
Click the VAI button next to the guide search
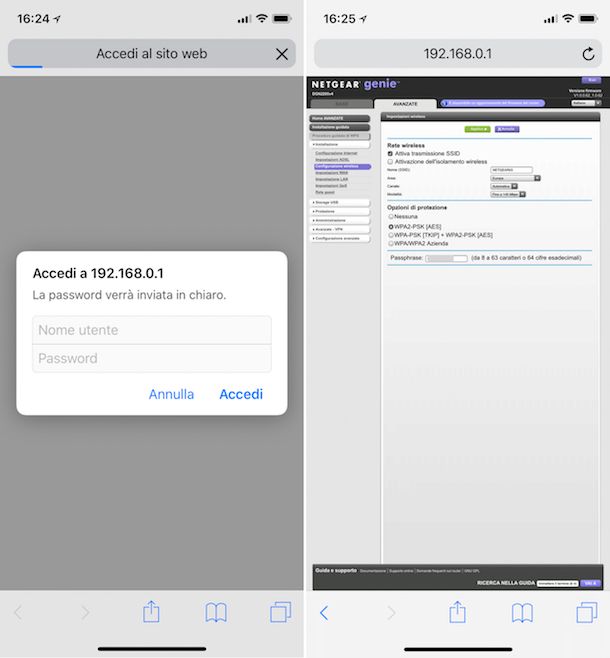pos(591,583)
